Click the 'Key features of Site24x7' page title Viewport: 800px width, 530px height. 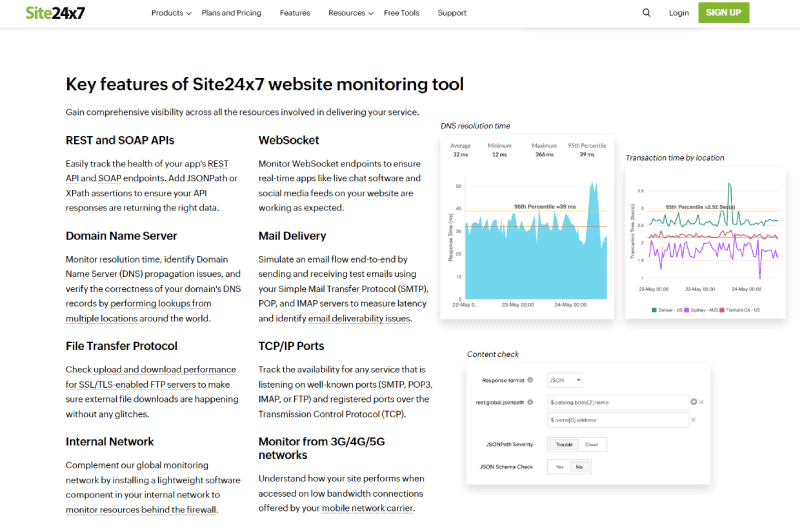[x=264, y=84]
